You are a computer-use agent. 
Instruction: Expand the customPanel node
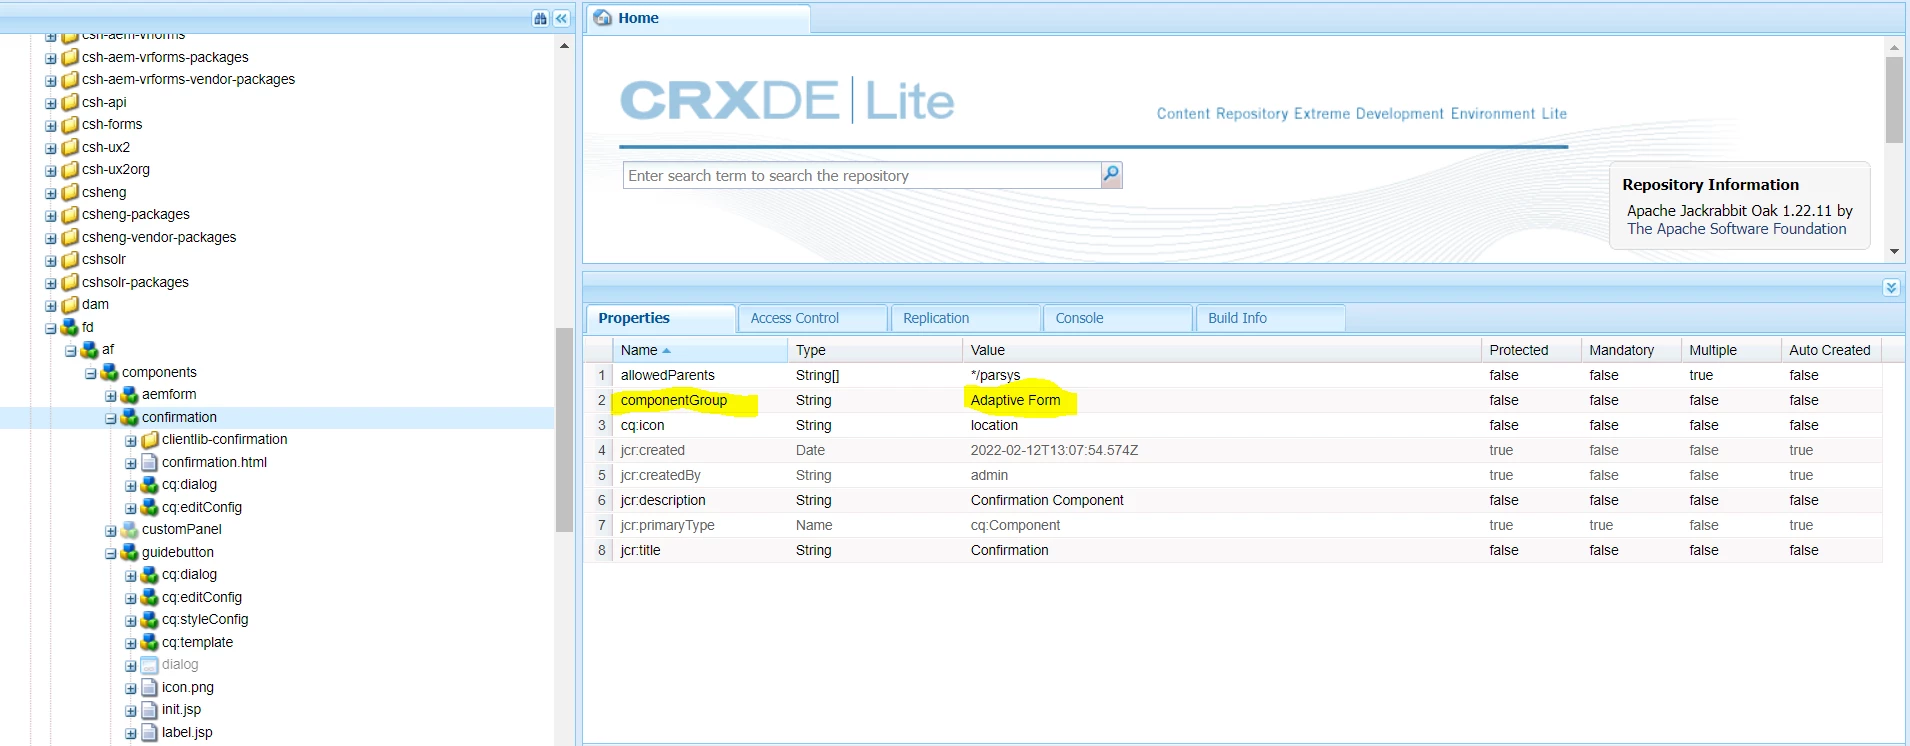tap(111, 530)
